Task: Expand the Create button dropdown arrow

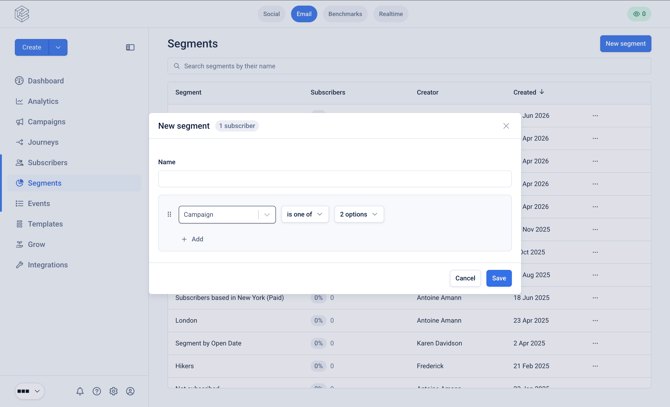Action: (x=58, y=47)
